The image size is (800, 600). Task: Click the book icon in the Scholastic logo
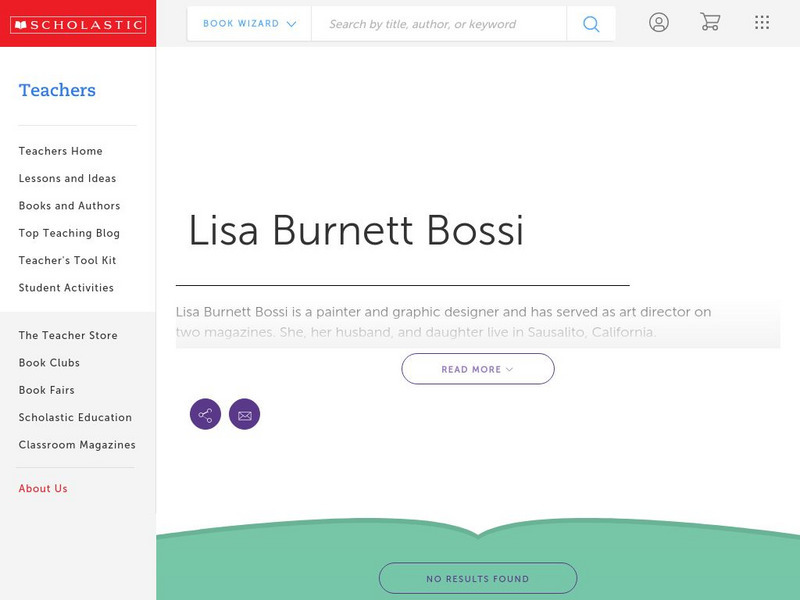pyautogui.click(x=23, y=22)
